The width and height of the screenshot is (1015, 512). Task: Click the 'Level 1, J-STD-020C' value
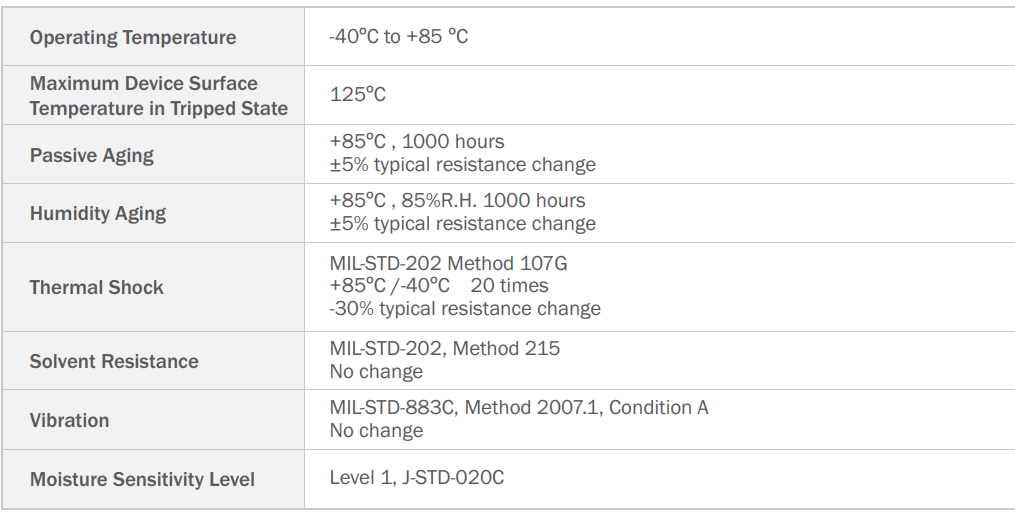(x=417, y=478)
